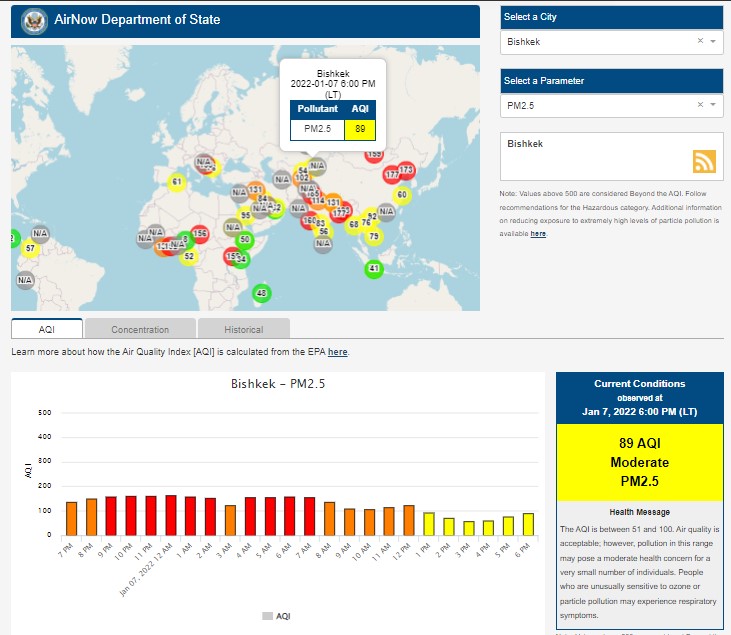Click the yellow map marker showing 61
The image size is (731, 635).
click(177, 182)
